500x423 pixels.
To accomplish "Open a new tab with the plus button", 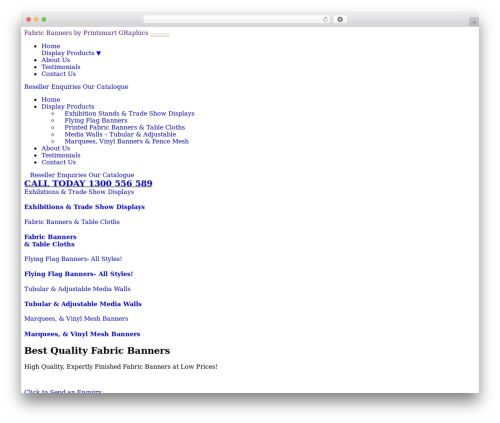I will [x=474, y=22].
